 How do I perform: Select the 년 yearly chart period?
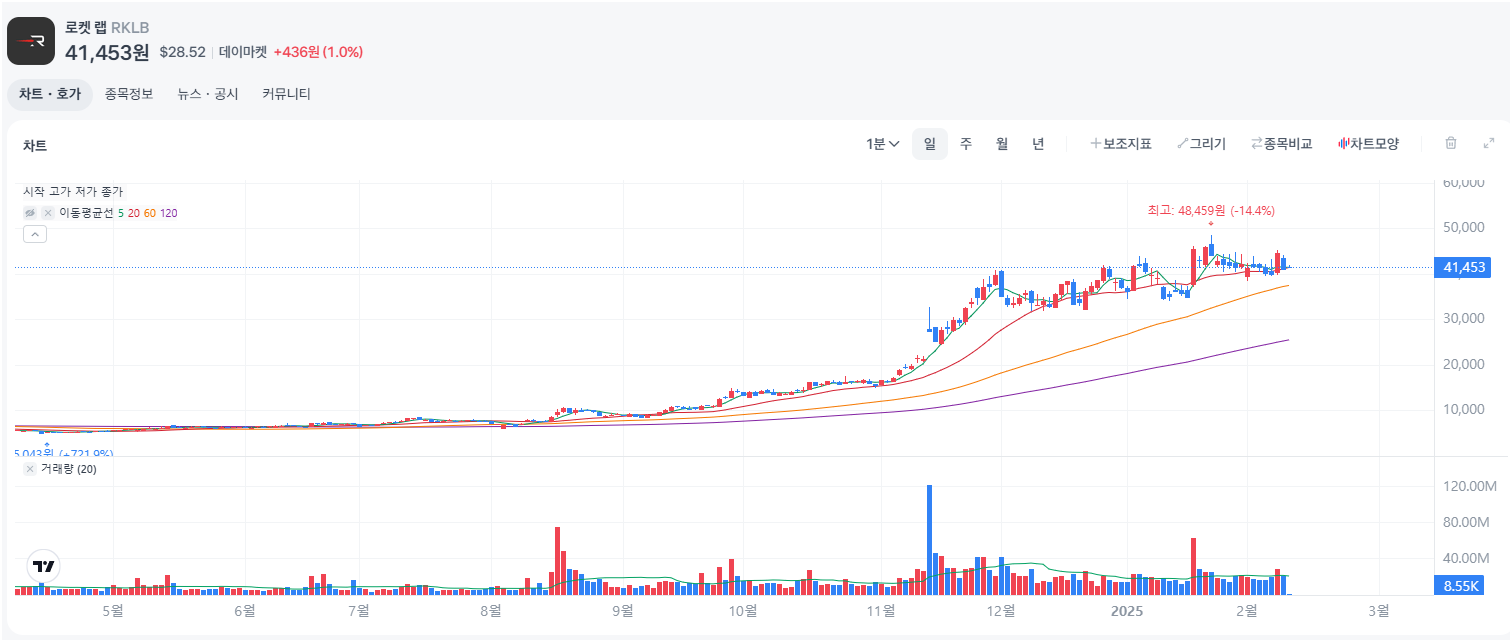coord(1038,143)
